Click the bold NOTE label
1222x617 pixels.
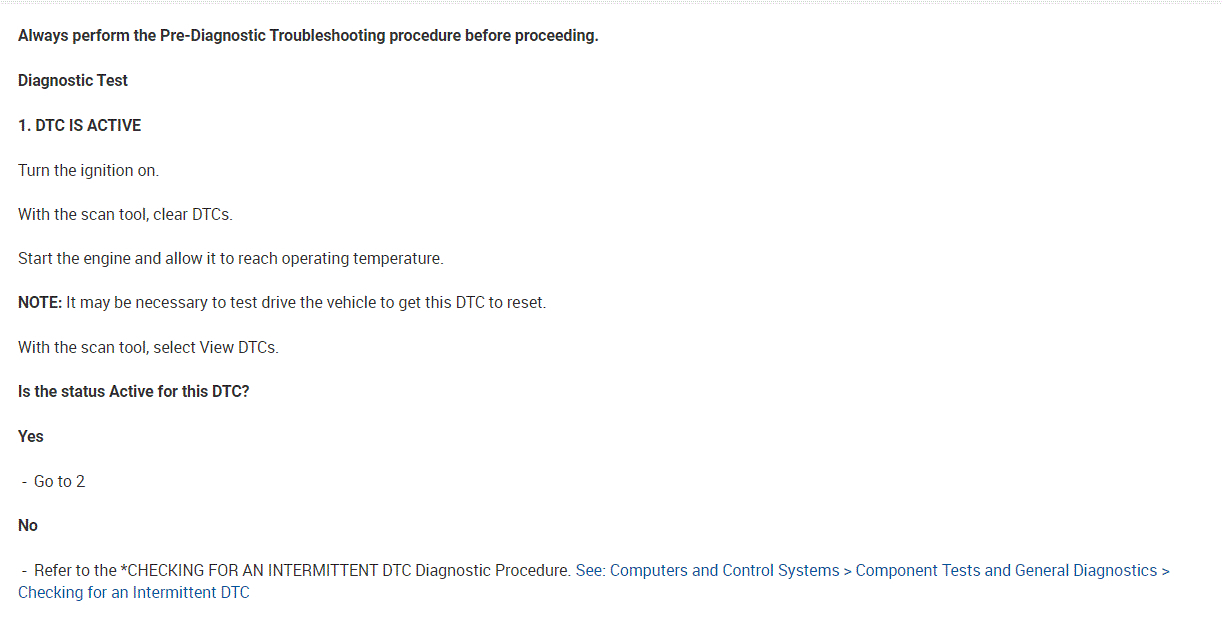(x=40, y=302)
